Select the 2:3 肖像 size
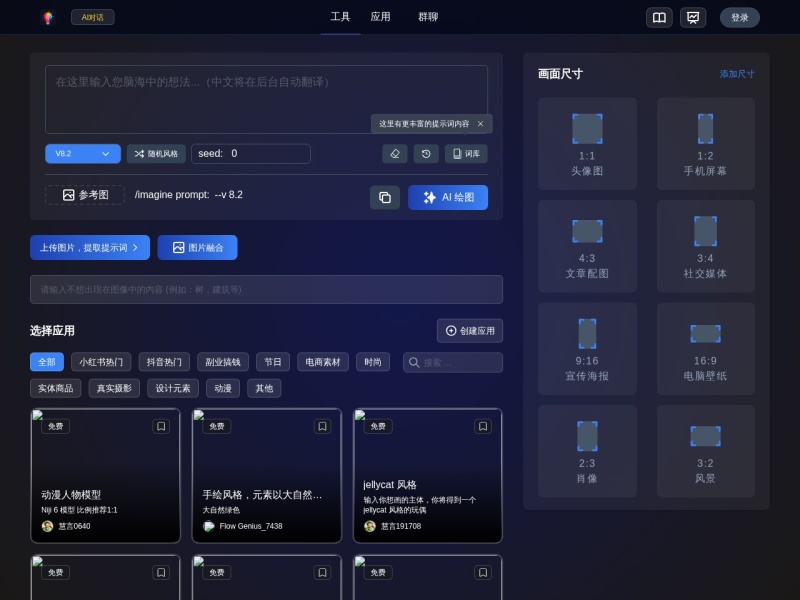This screenshot has width=800, height=600. (x=587, y=452)
